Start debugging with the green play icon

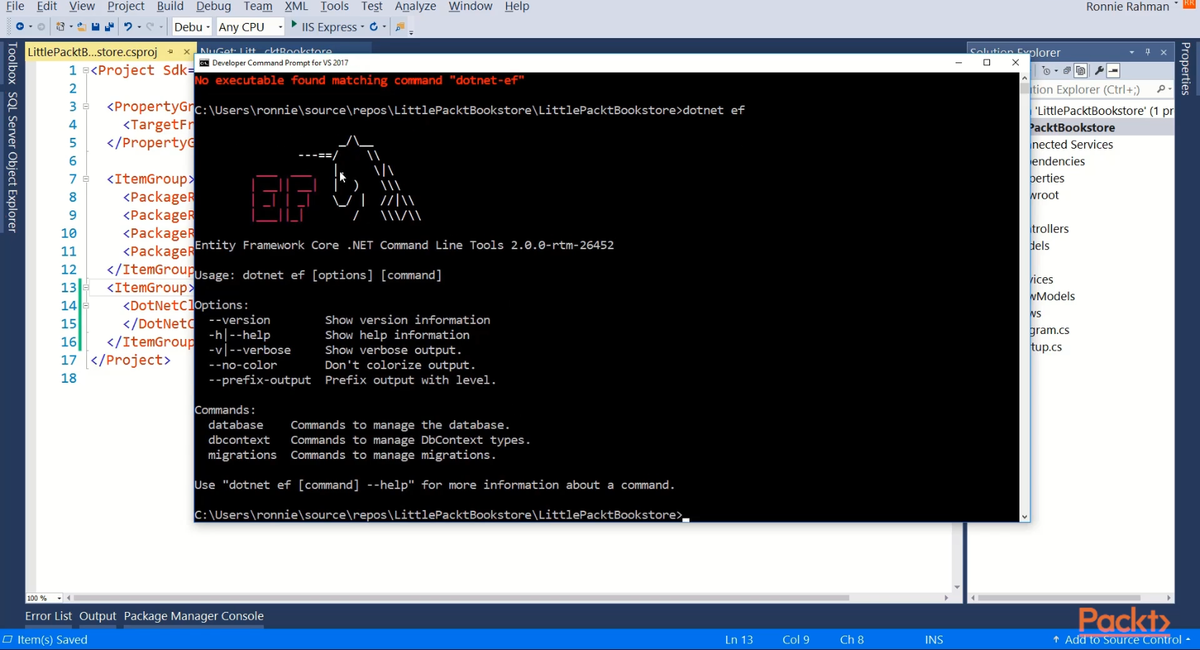[x=294, y=25]
